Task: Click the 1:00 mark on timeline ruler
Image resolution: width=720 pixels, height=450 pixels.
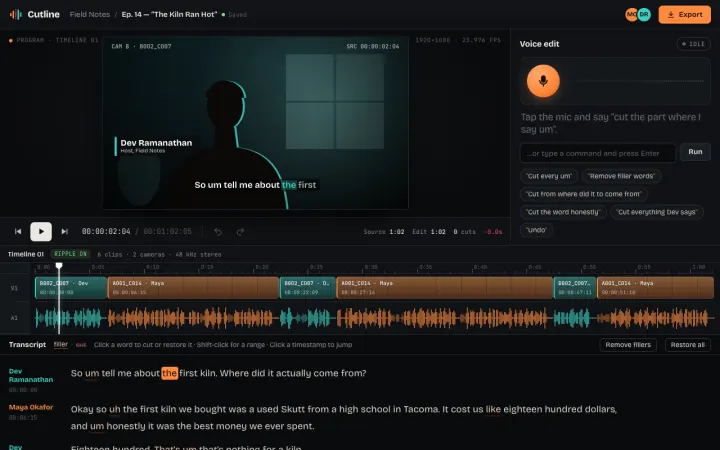Action: (x=698, y=267)
